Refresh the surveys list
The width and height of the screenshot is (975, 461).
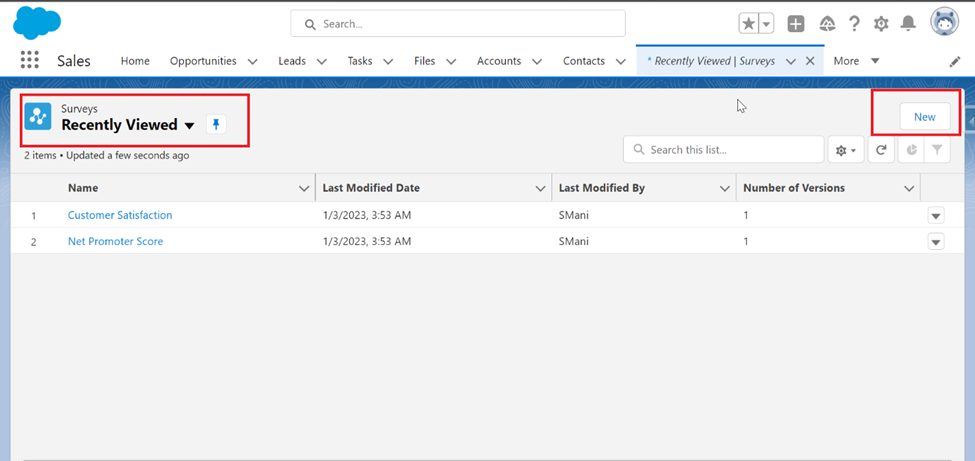pyautogui.click(x=881, y=150)
